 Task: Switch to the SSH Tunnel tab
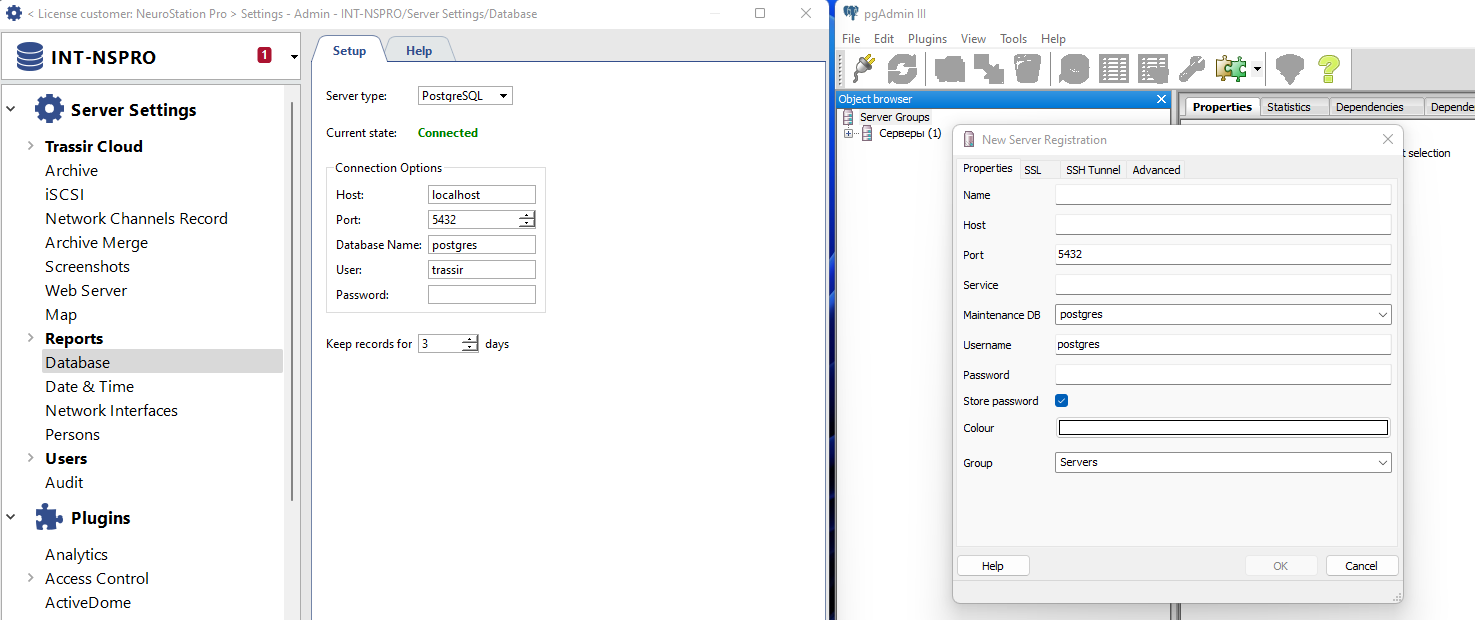[x=1093, y=170]
